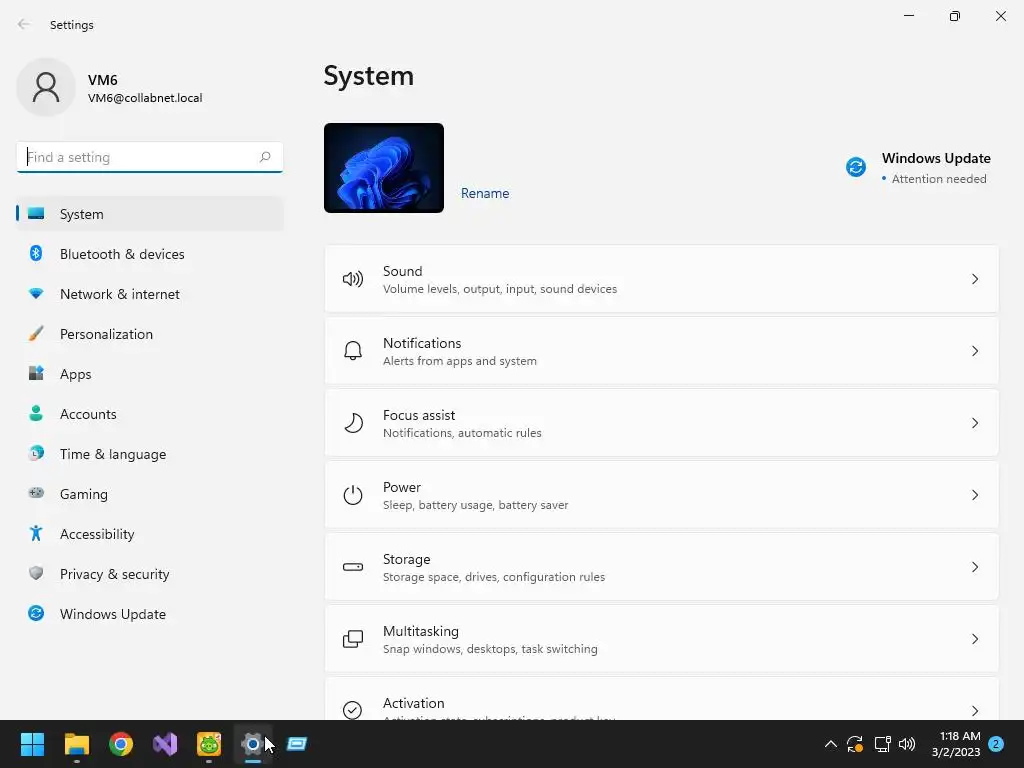Expand the Sound row chevron

(x=974, y=280)
